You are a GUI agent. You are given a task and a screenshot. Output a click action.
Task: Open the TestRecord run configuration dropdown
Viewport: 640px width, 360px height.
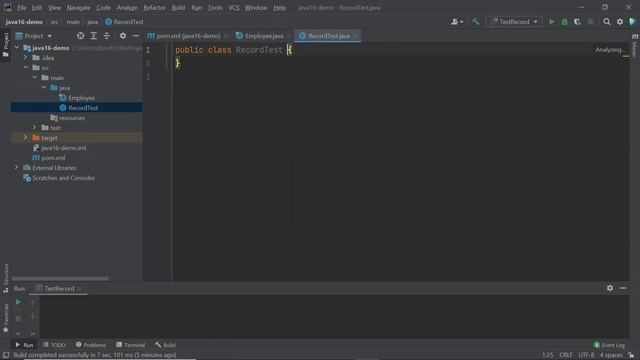click(x=514, y=22)
